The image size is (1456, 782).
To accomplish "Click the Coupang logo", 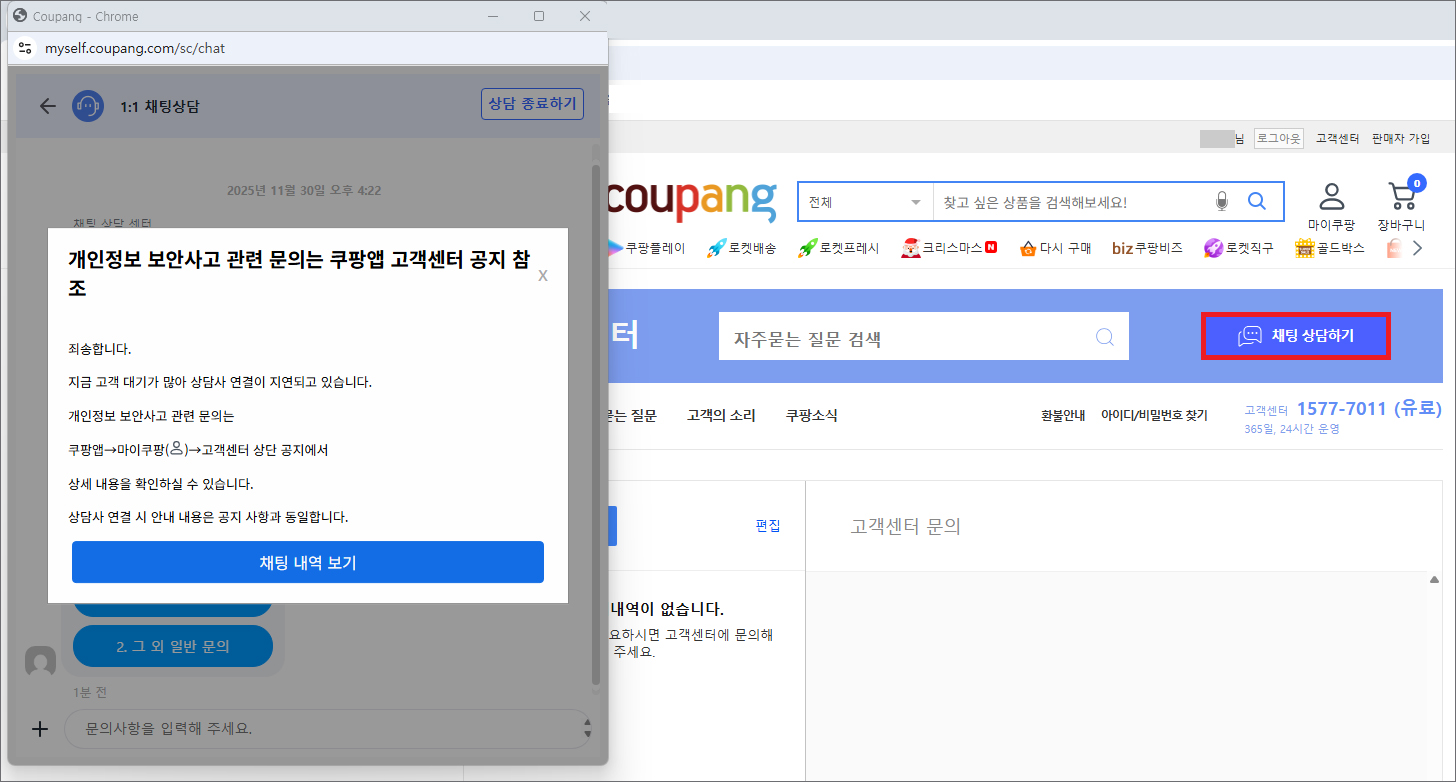I will pyautogui.click(x=691, y=201).
